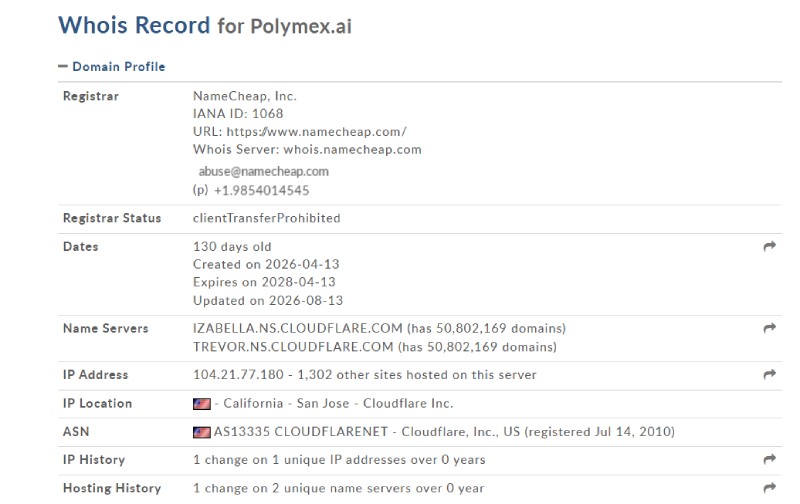Open share arrow in Dates row

click(x=769, y=246)
